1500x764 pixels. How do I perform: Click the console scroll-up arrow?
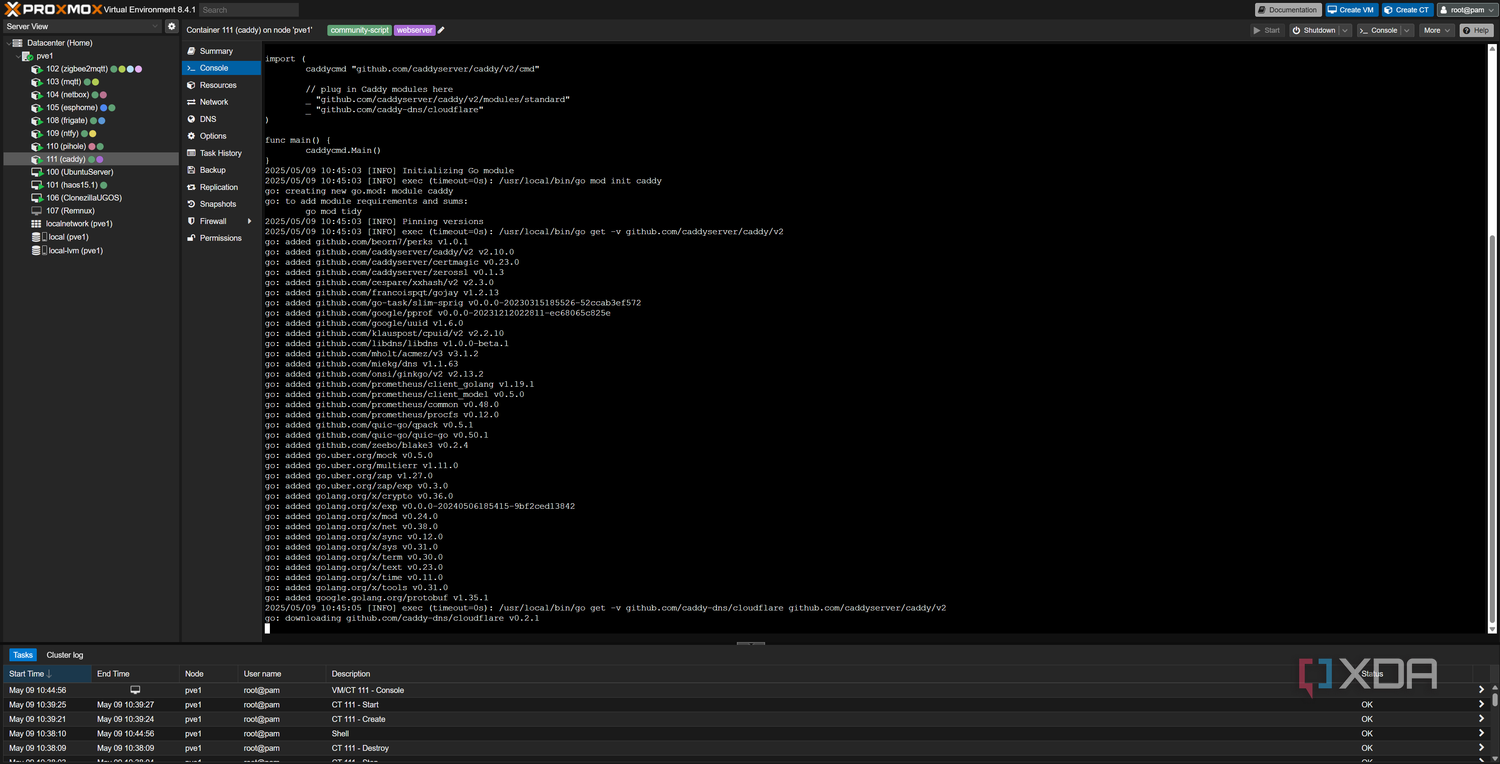pos(1493,47)
